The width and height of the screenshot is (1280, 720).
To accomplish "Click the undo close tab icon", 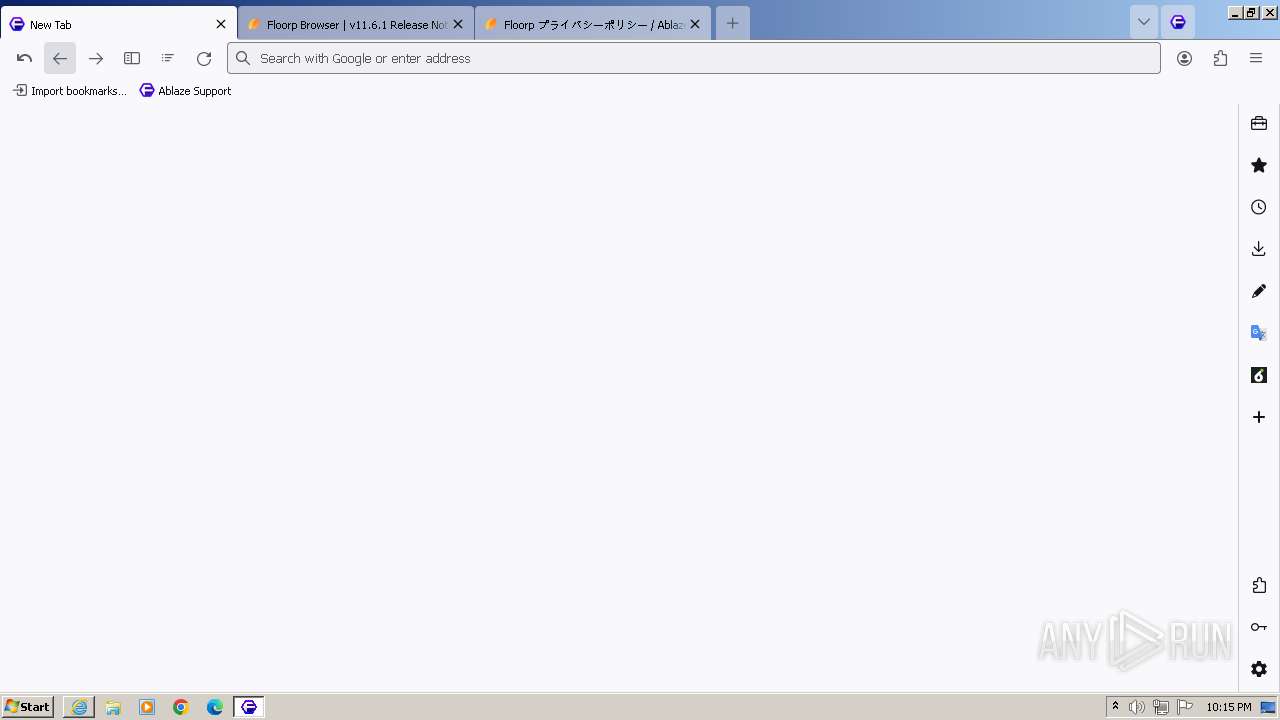I will (25, 58).
